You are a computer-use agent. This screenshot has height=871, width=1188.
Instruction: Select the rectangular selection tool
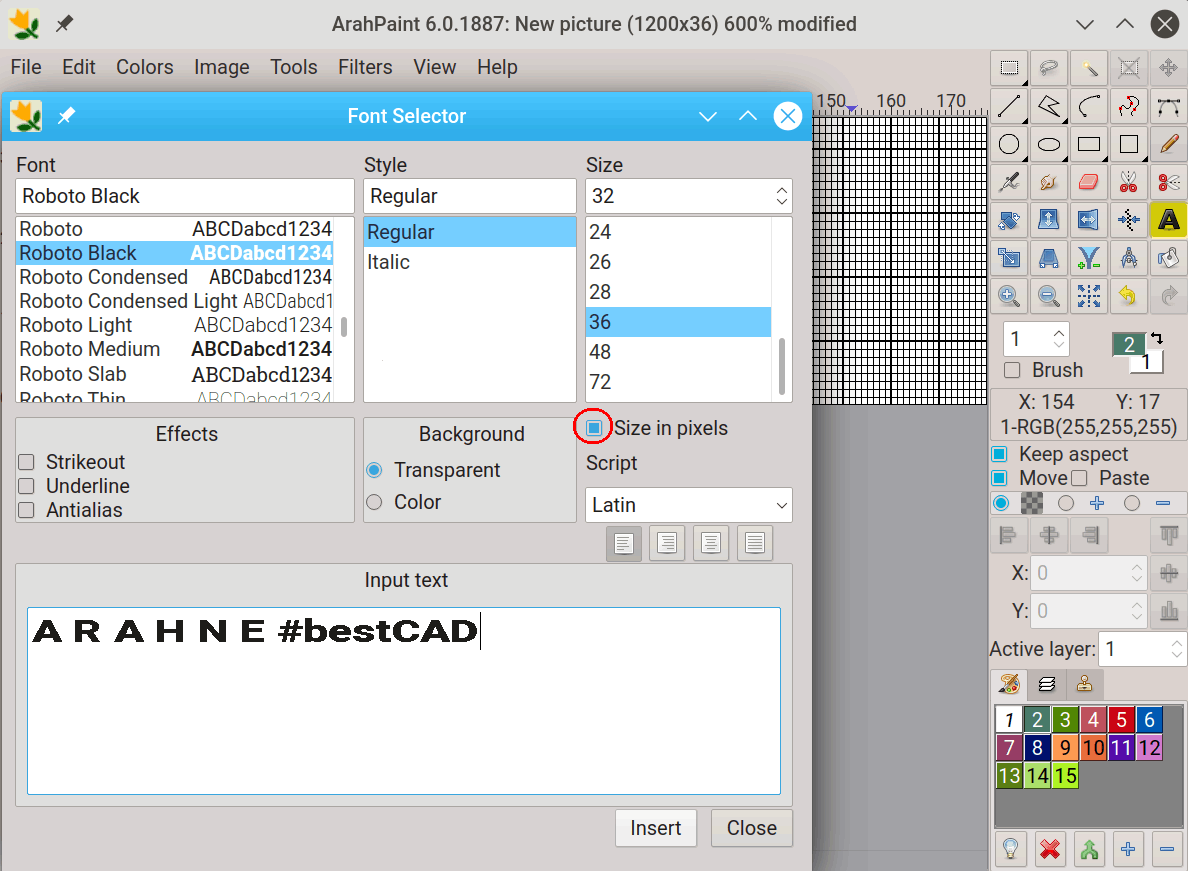click(1009, 68)
